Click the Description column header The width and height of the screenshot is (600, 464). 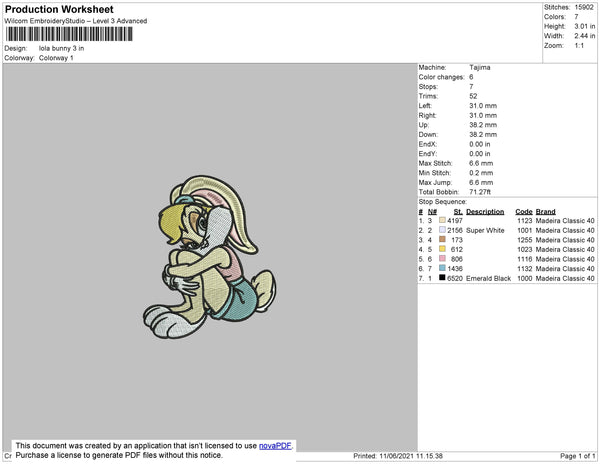click(x=485, y=212)
